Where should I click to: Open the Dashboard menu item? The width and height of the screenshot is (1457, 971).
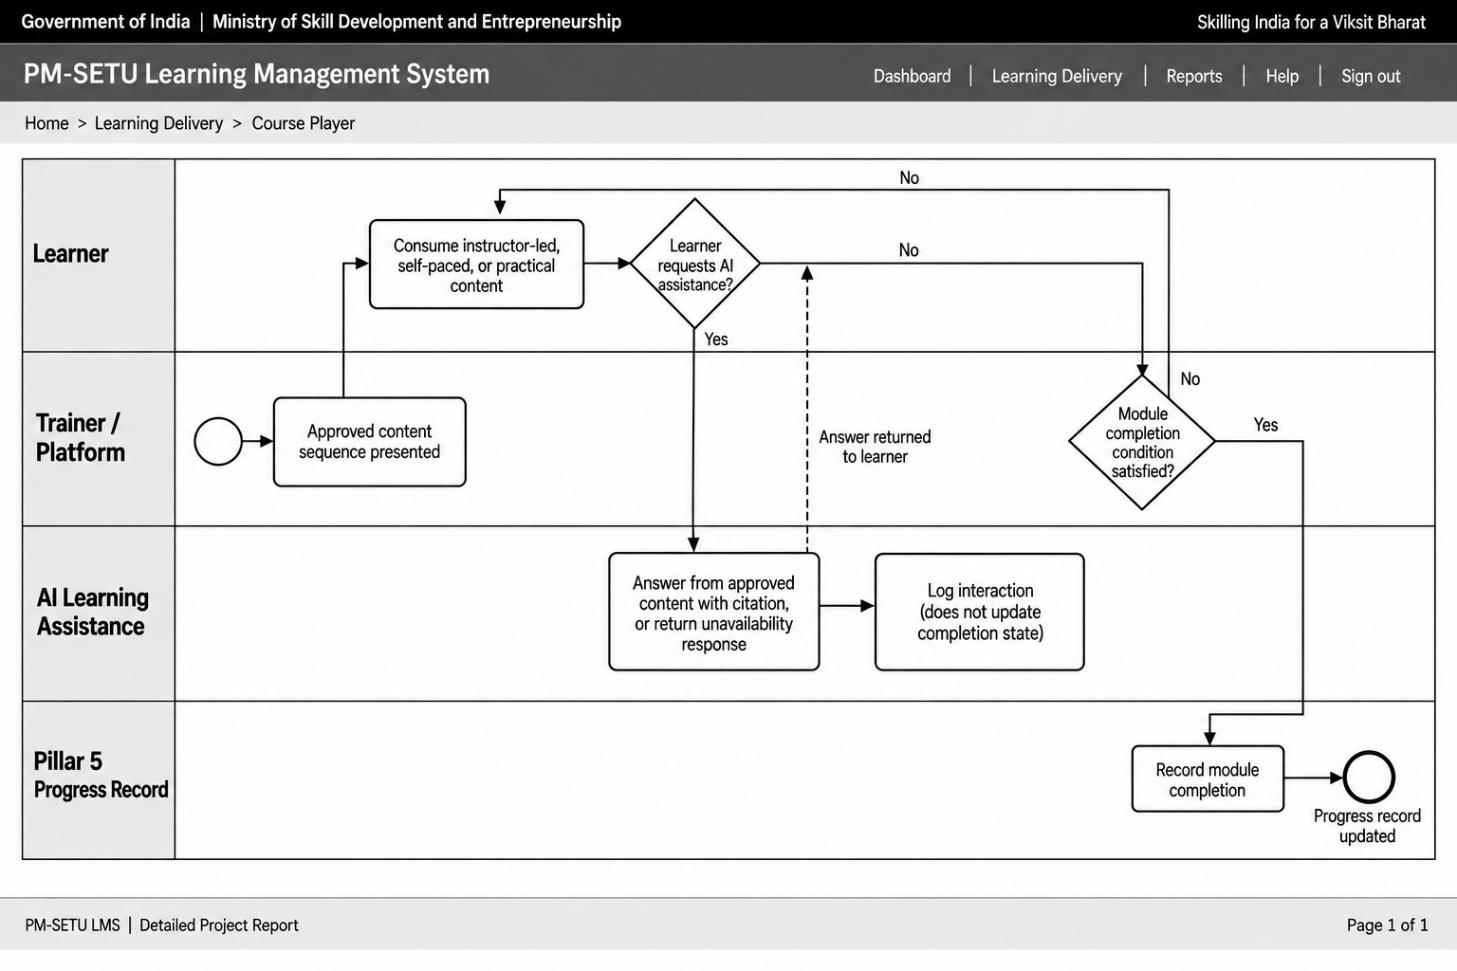click(912, 76)
